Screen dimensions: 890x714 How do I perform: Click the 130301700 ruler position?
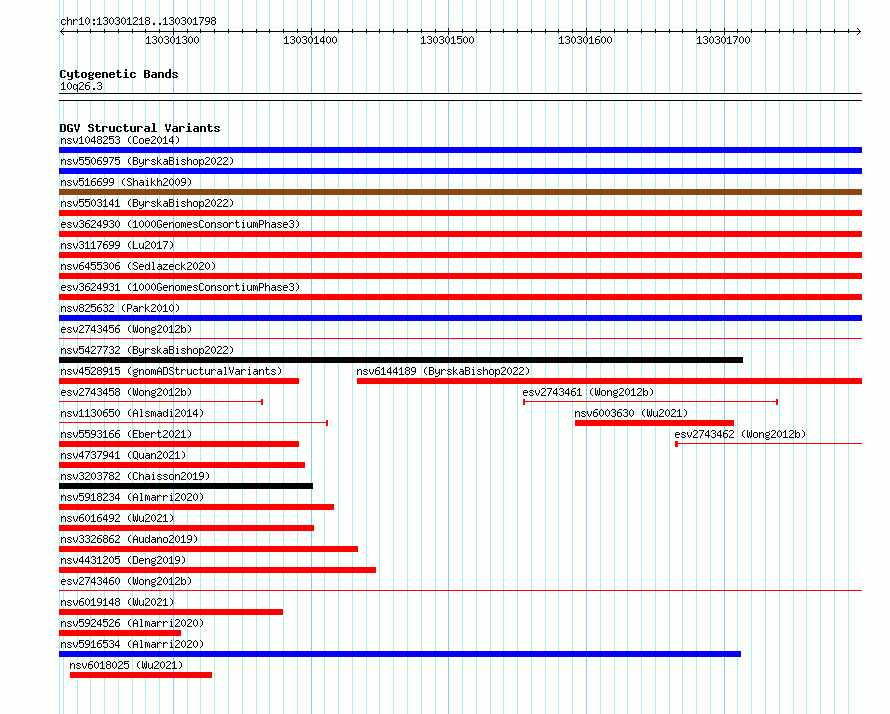[x=723, y=40]
